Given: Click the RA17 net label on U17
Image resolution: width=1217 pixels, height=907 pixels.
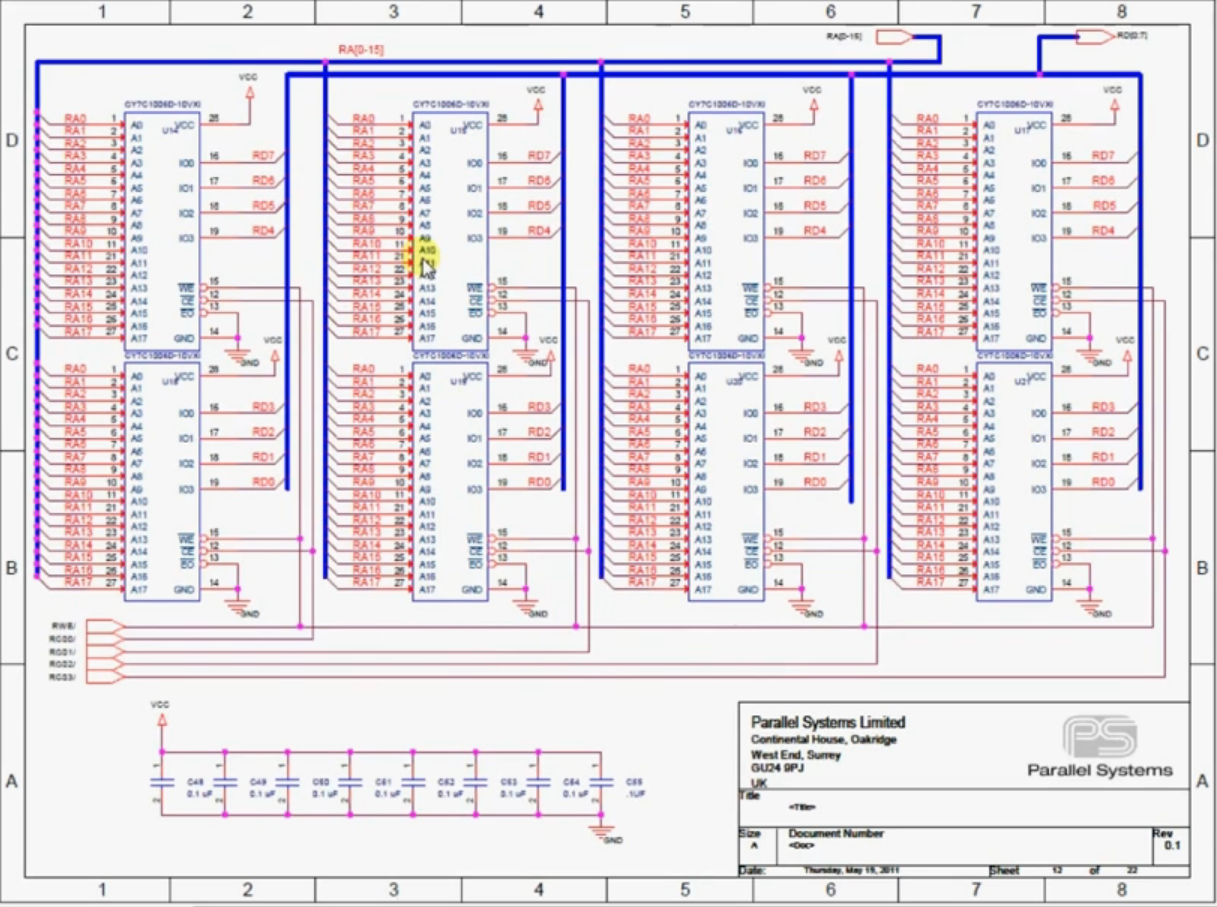Looking at the screenshot, I should point(931,331).
